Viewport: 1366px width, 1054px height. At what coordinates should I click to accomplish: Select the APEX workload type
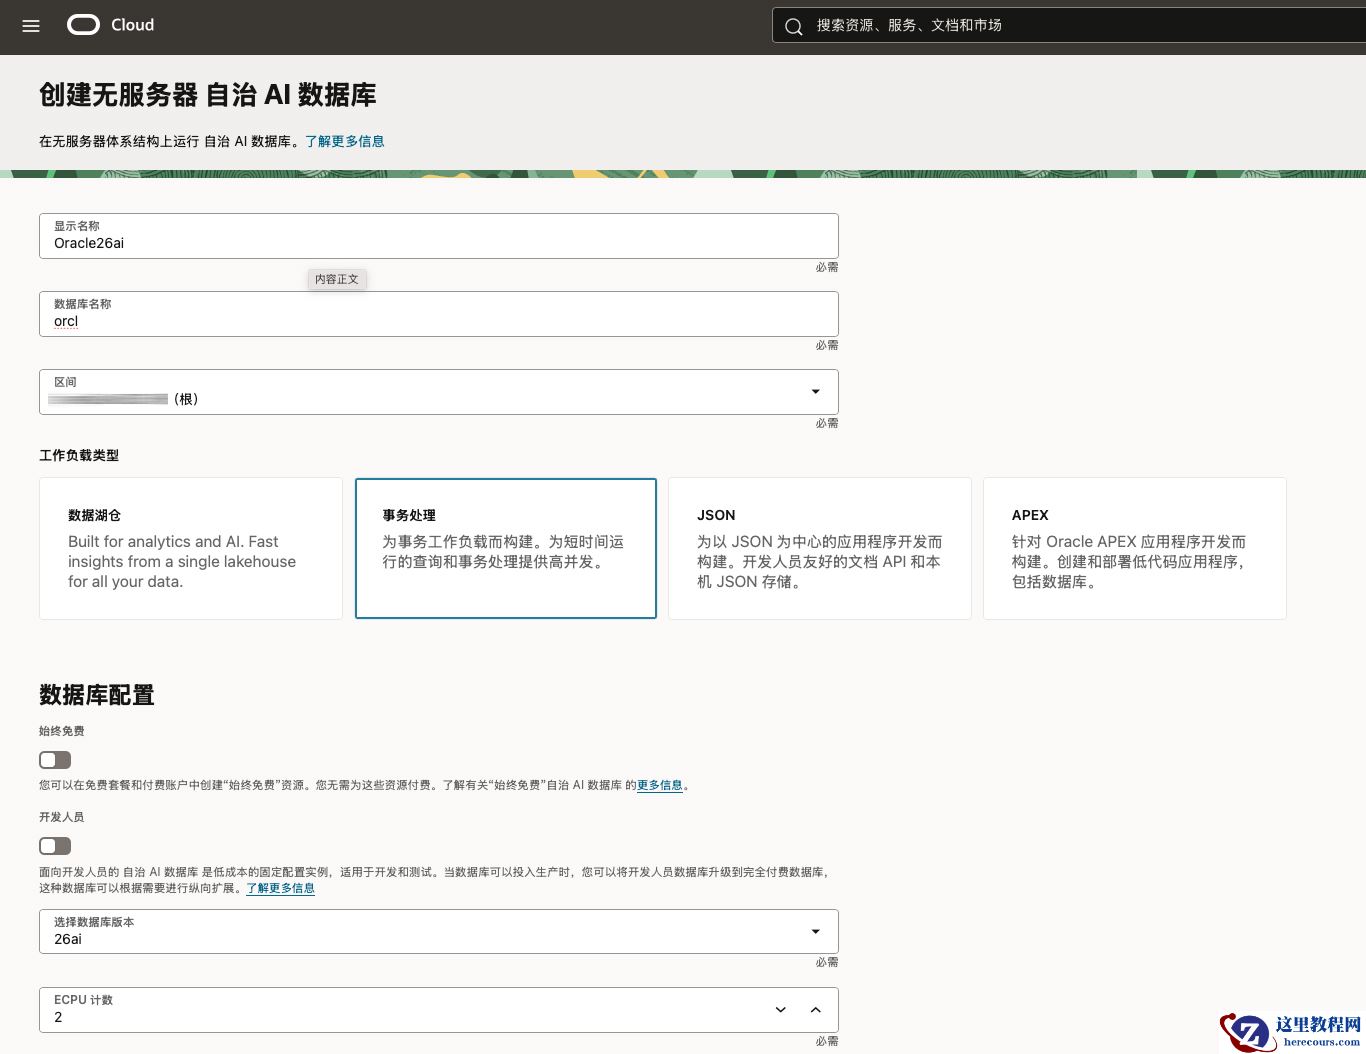pyautogui.click(x=1134, y=548)
